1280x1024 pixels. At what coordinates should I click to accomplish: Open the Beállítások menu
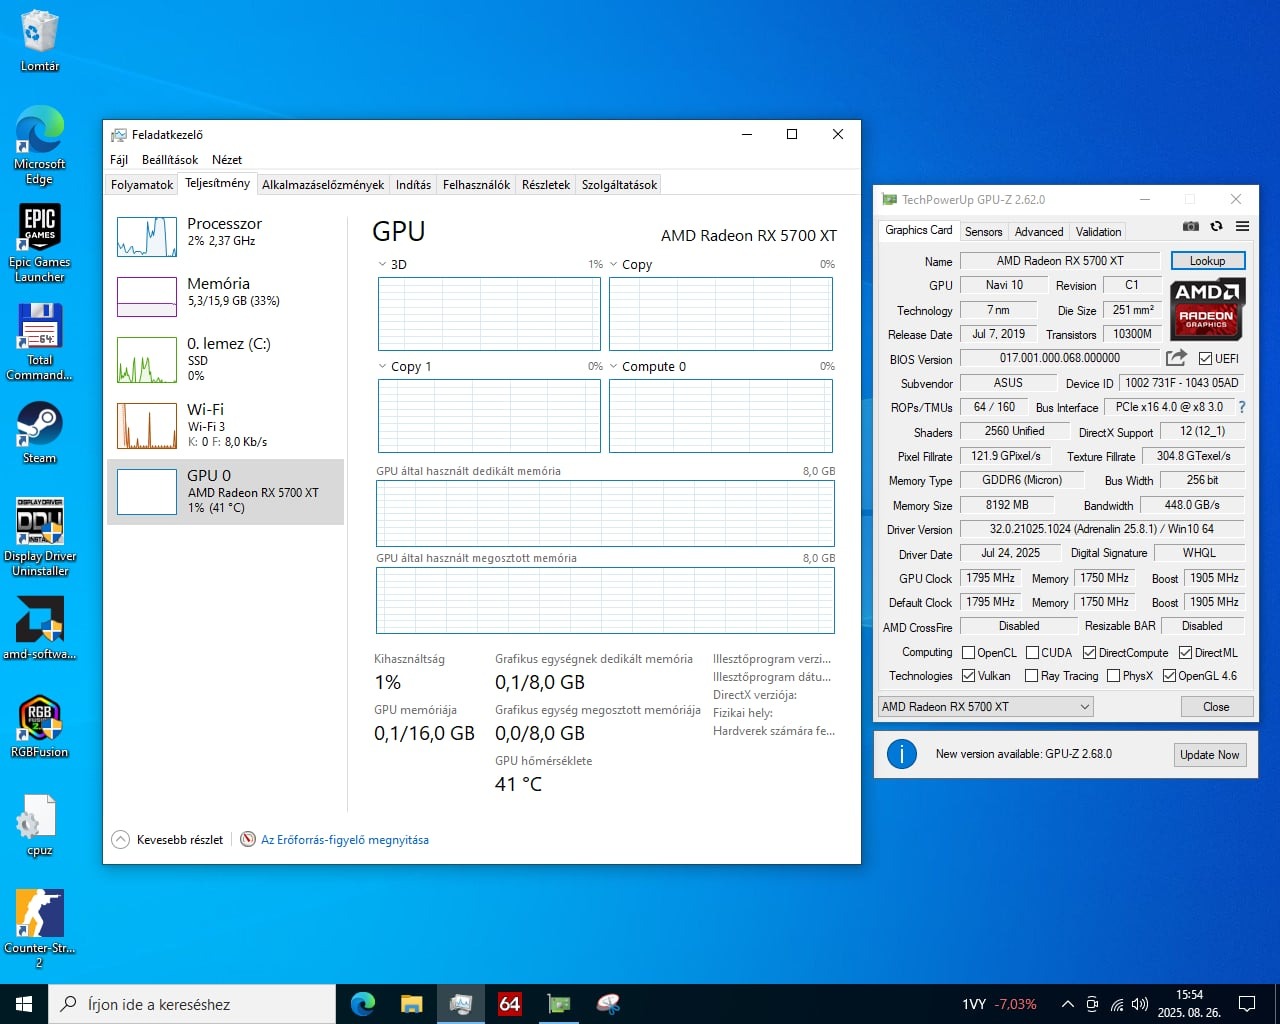170,160
